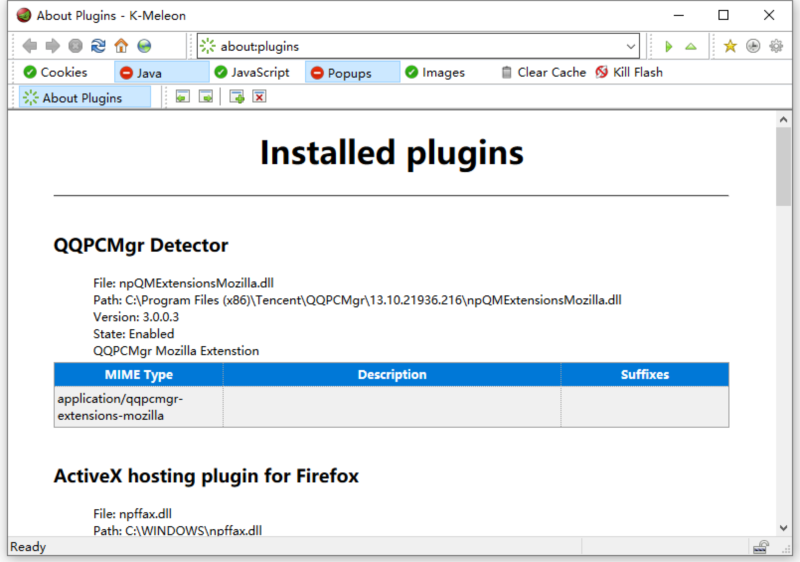The image size is (800, 562).
Task: Click scrollbar down arrow
Action: (x=784, y=528)
